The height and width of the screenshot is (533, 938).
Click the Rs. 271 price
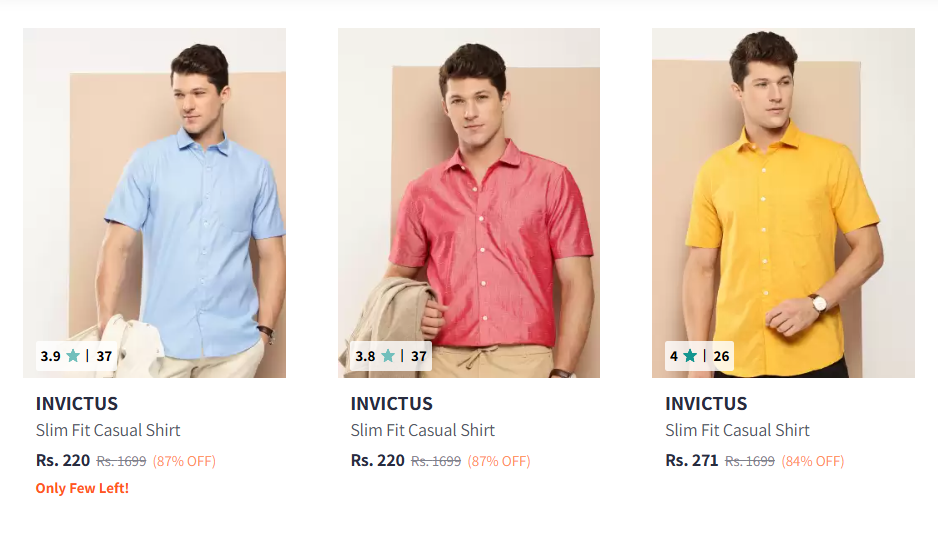pos(692,460)
